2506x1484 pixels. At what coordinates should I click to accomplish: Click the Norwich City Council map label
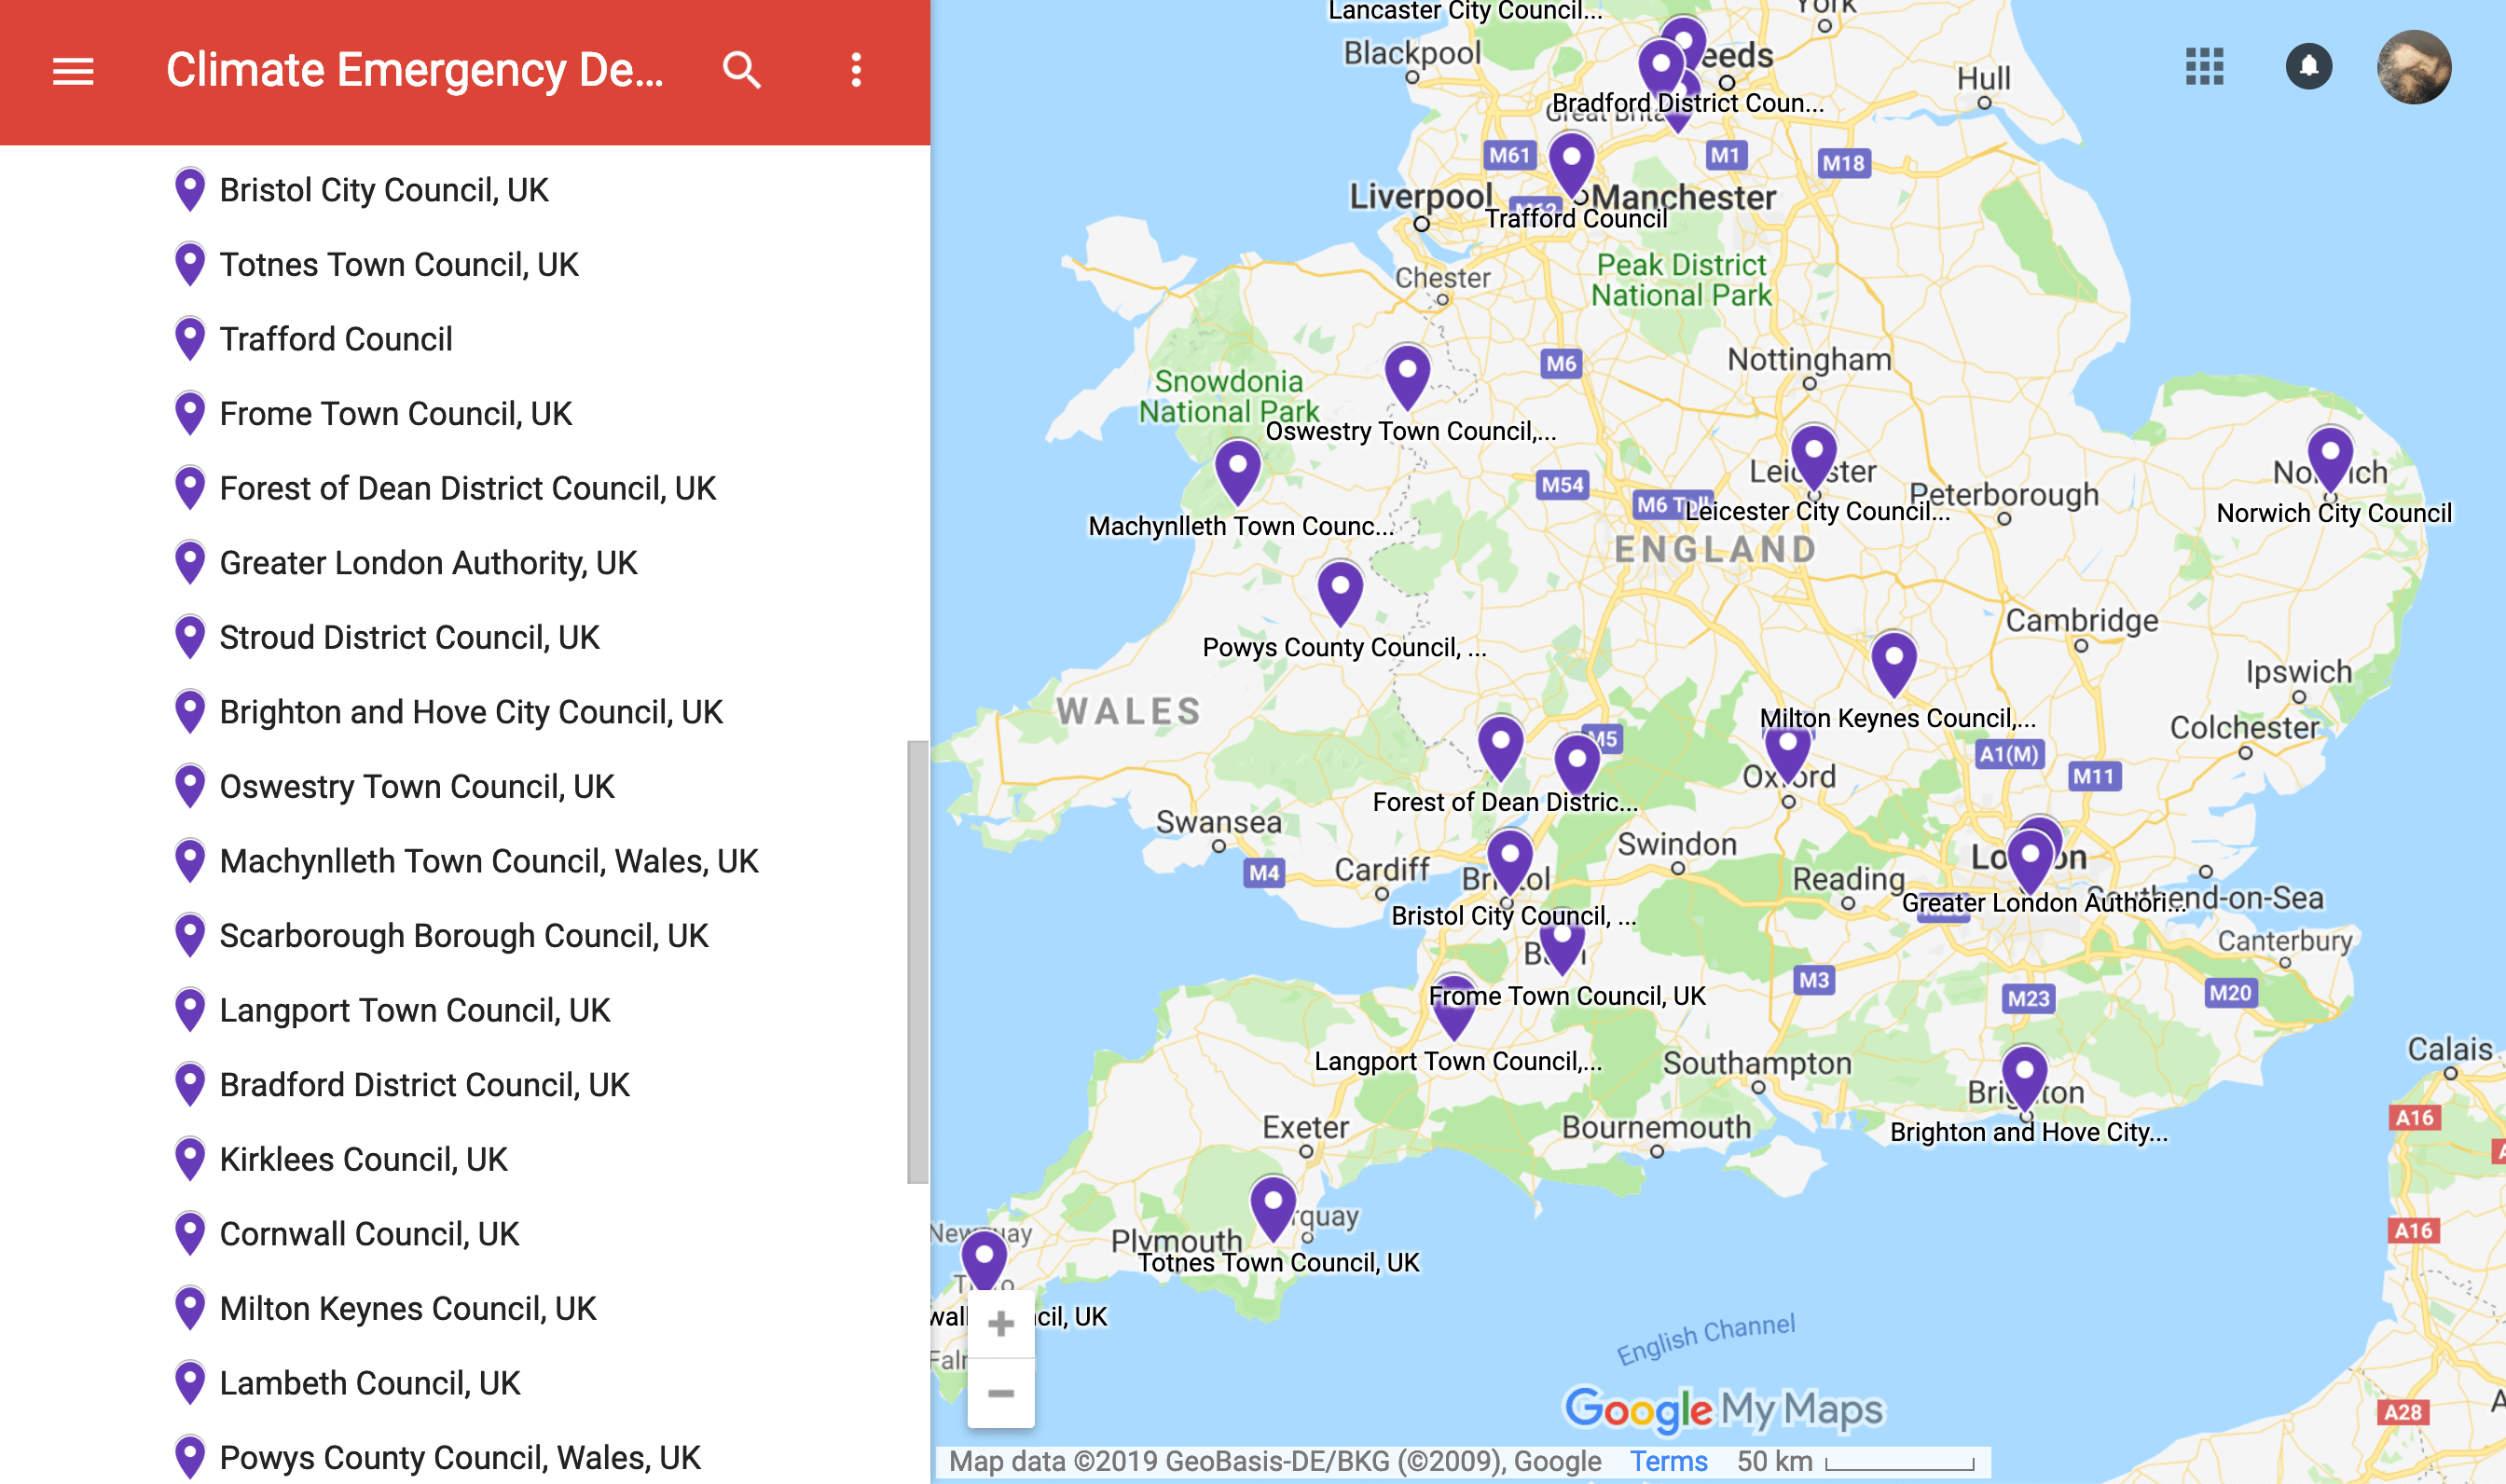(2334, 513)
